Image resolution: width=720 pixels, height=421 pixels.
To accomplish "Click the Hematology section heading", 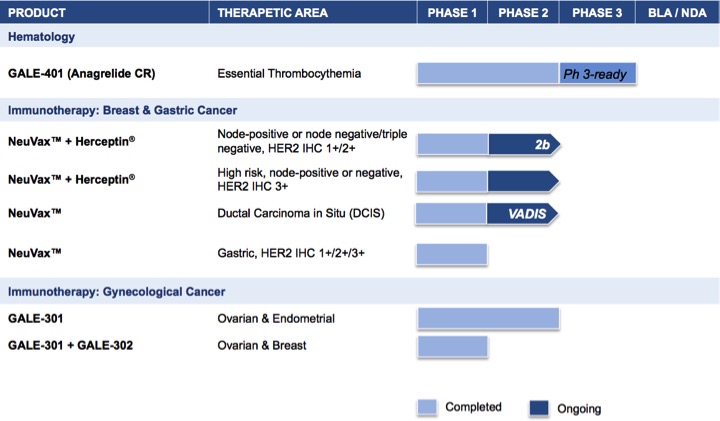I will [x=45, y=37].
